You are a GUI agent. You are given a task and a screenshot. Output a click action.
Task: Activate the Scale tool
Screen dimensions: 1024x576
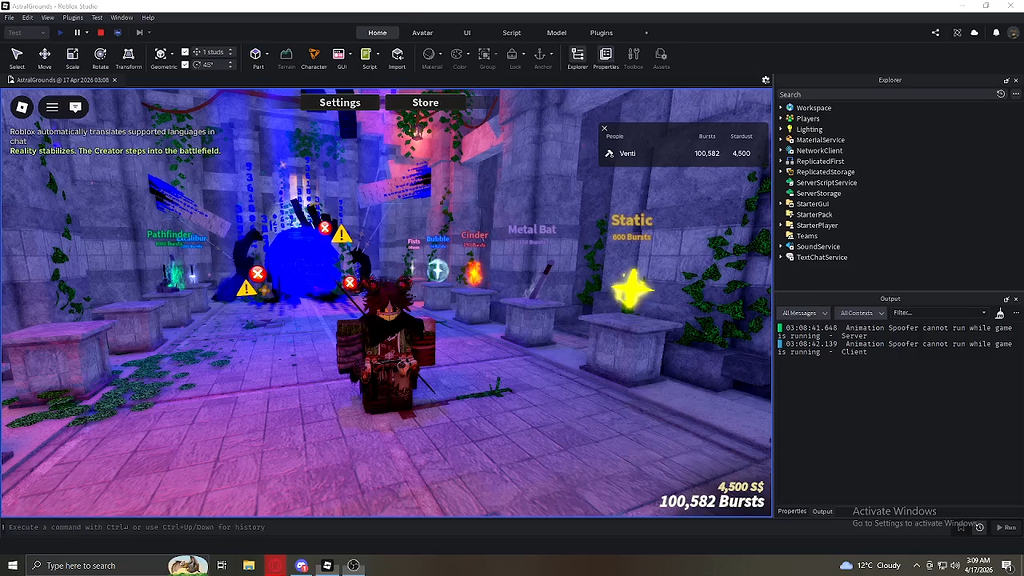pos(72,57)
